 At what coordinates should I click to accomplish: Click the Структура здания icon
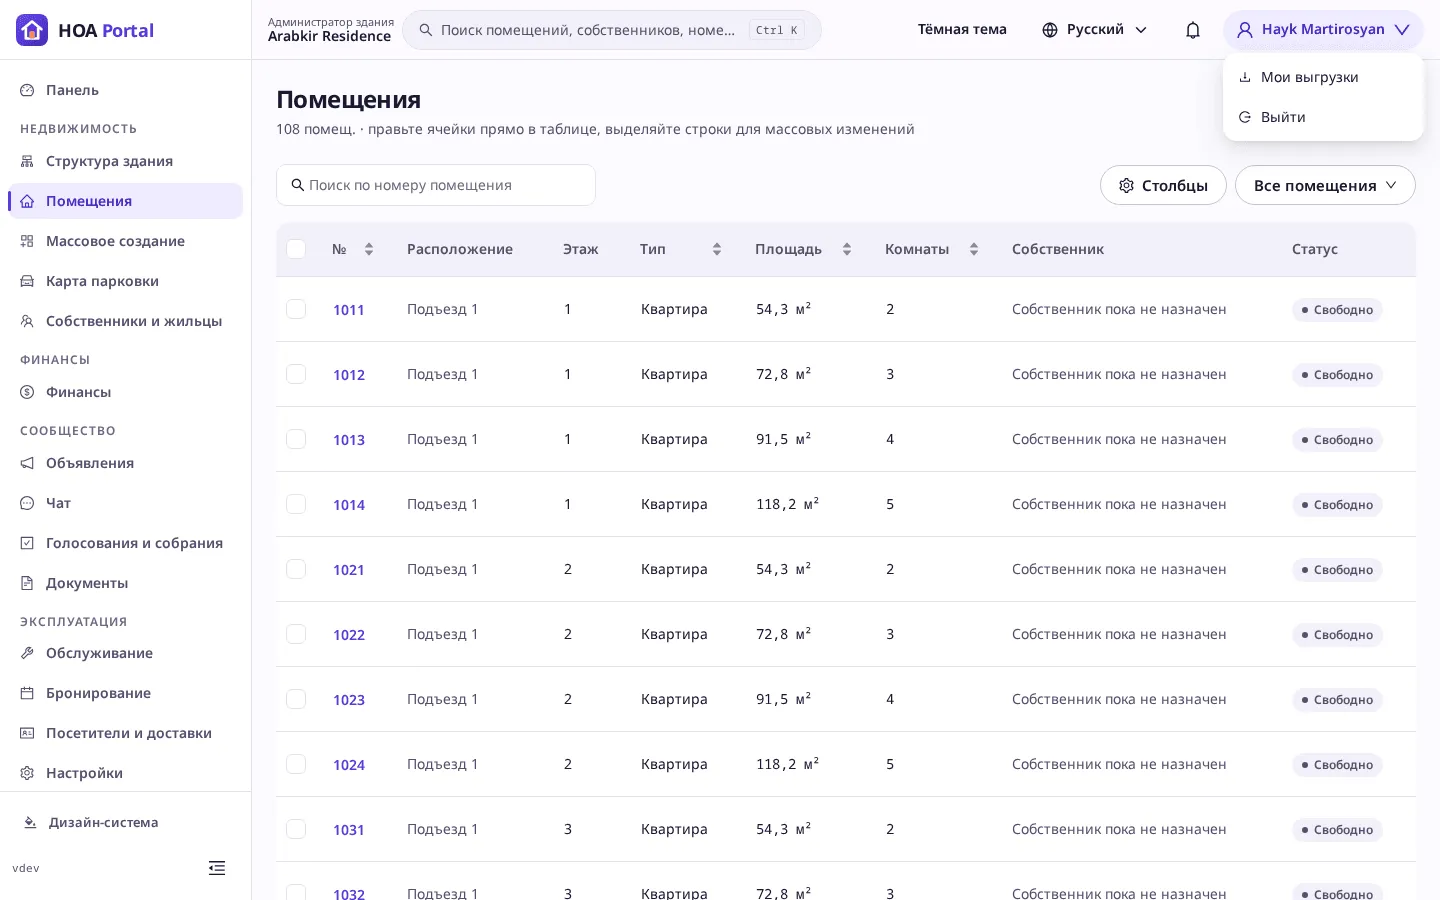[27, 161]
